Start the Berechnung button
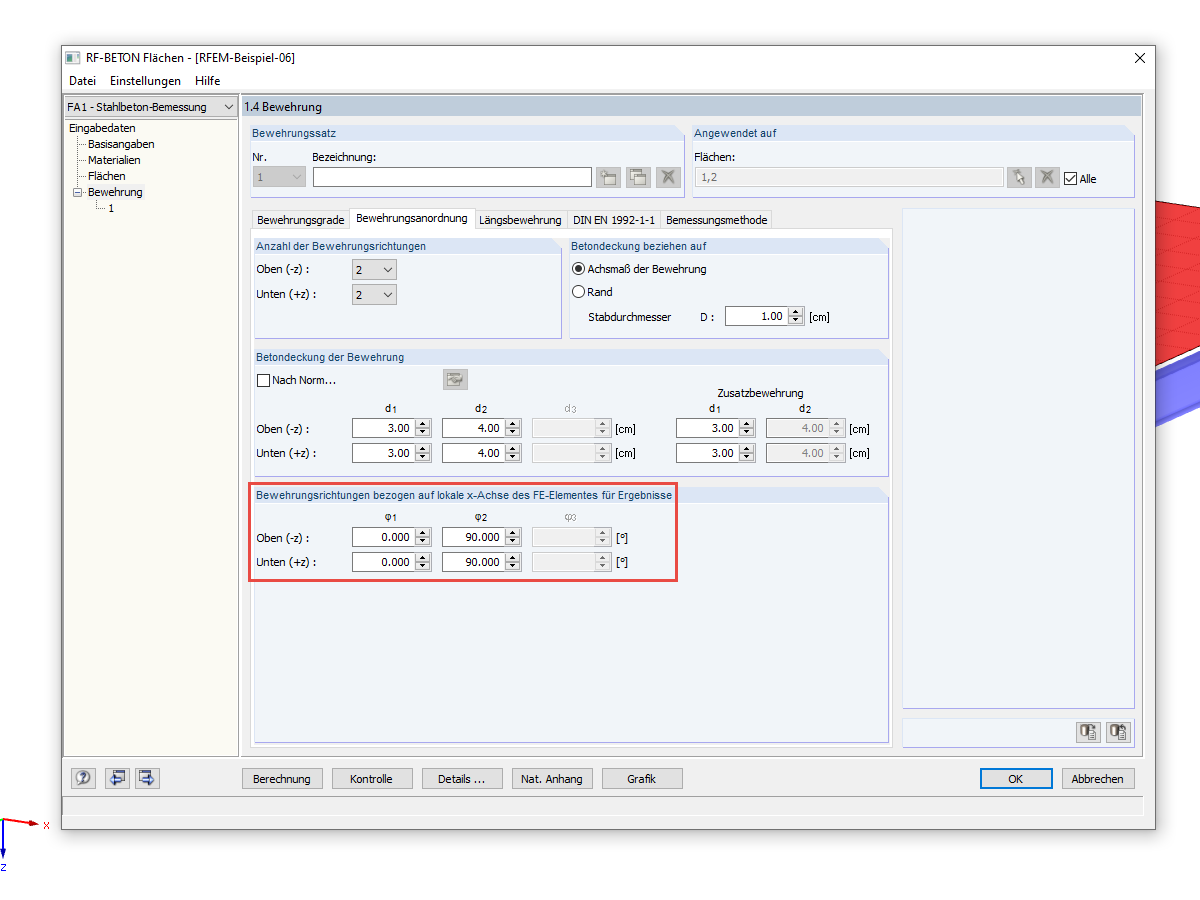The image size is (1200, 900). 282,779
